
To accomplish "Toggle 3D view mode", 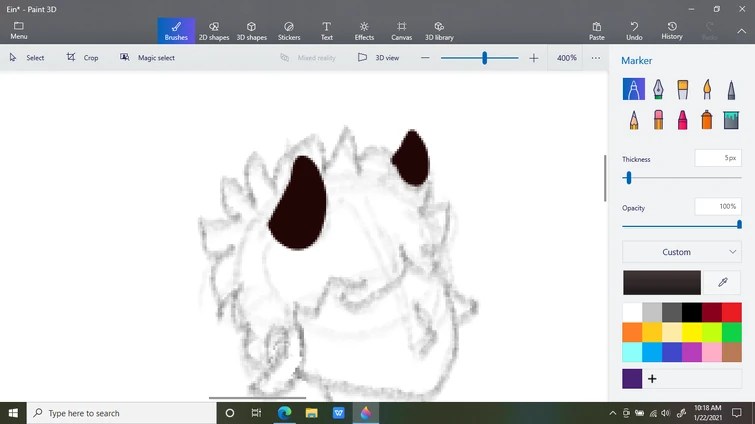I will coord(379,58).
